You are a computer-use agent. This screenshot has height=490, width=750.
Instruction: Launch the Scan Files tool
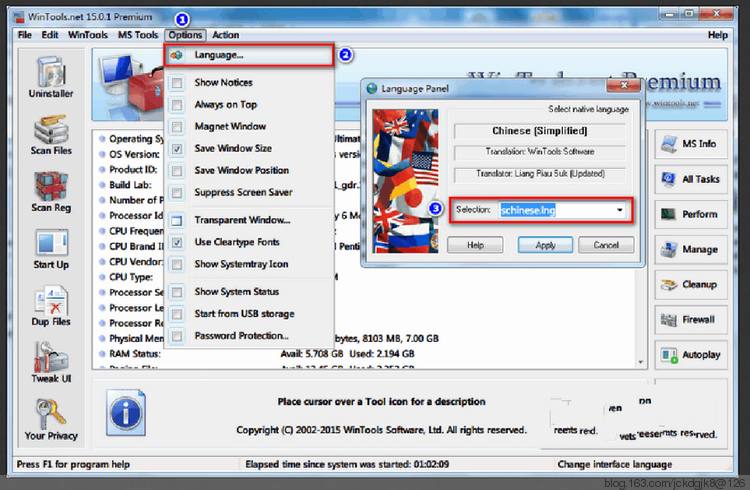coord(51,135)
